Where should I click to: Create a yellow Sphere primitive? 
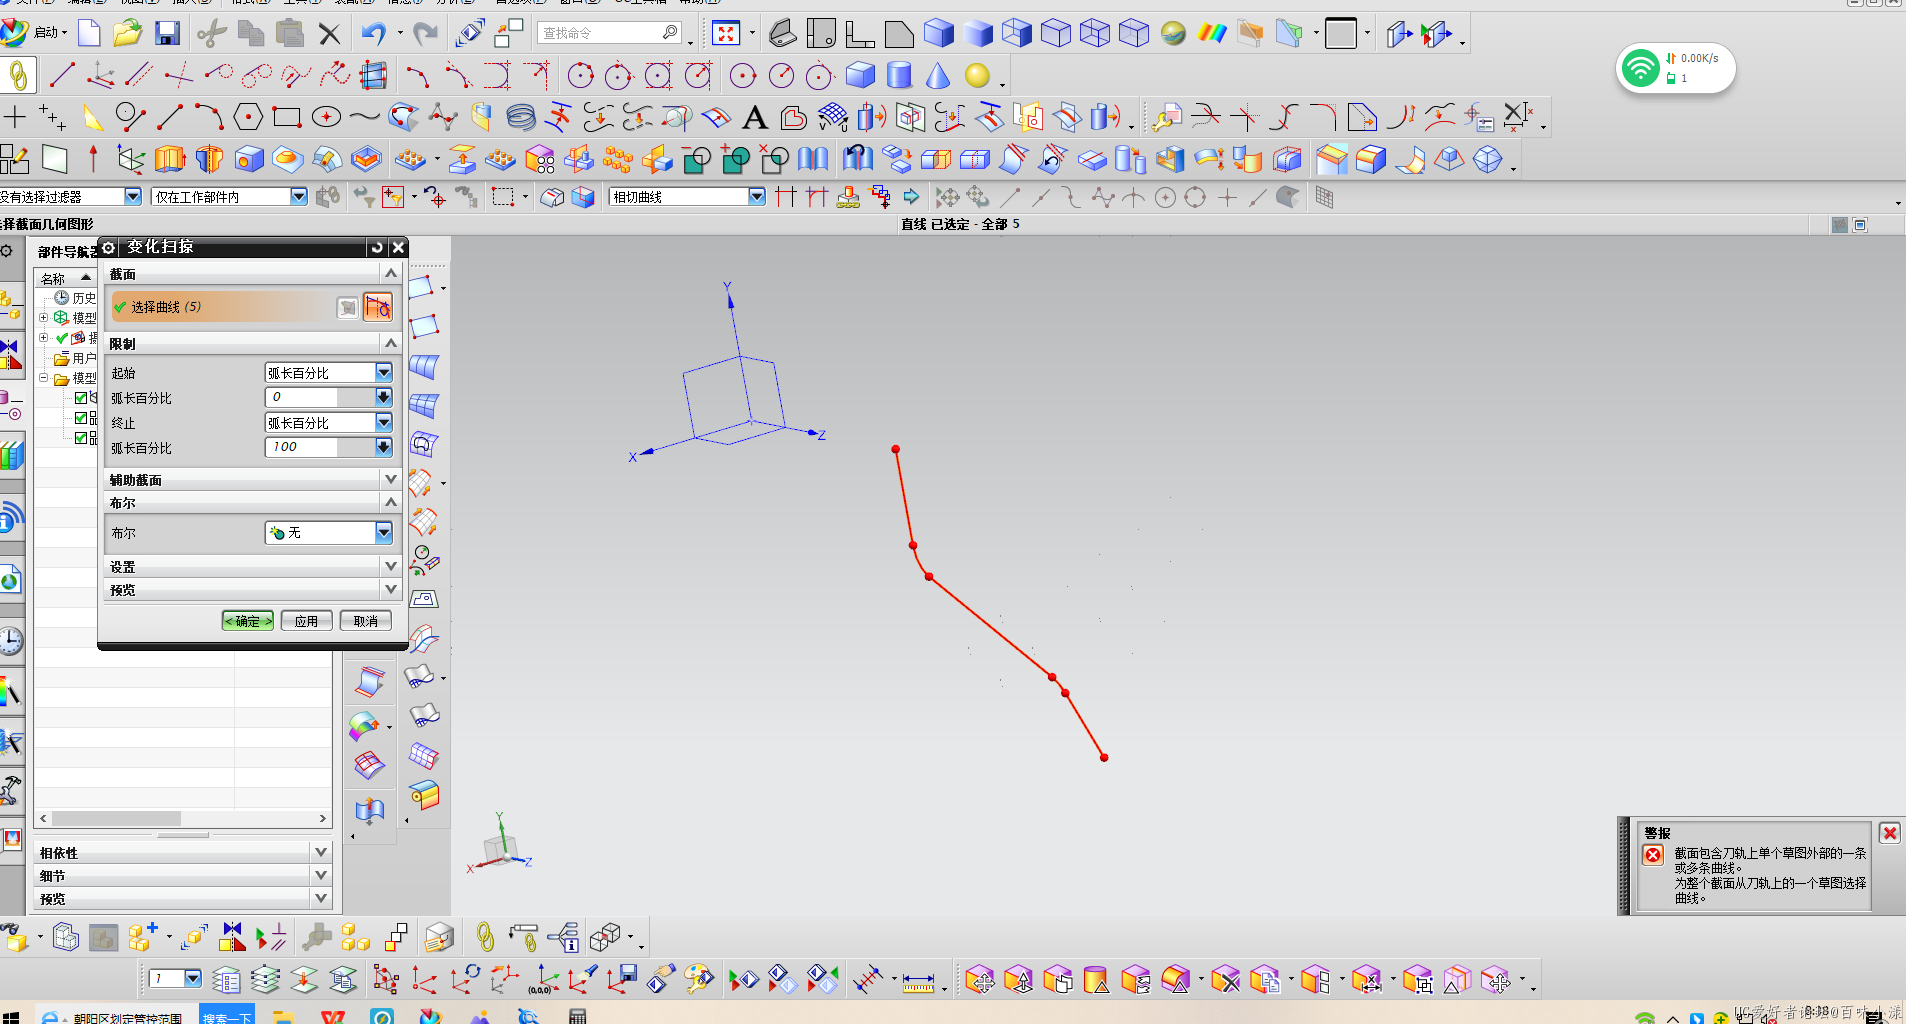tap(977, 75)
